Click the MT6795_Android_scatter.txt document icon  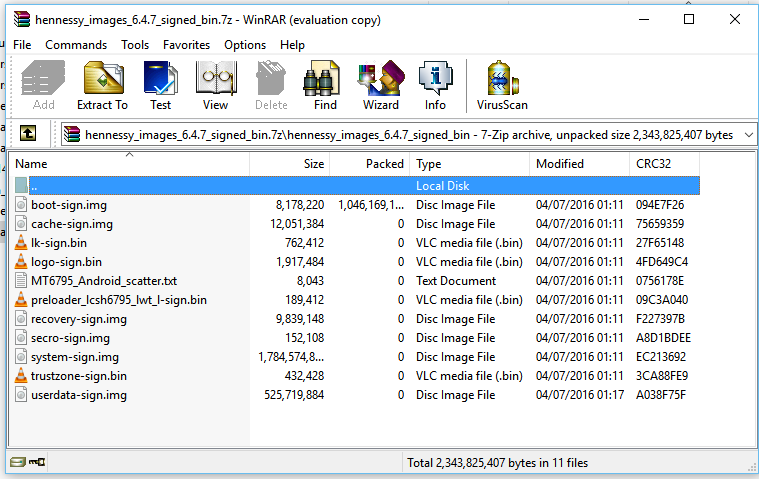21,281
